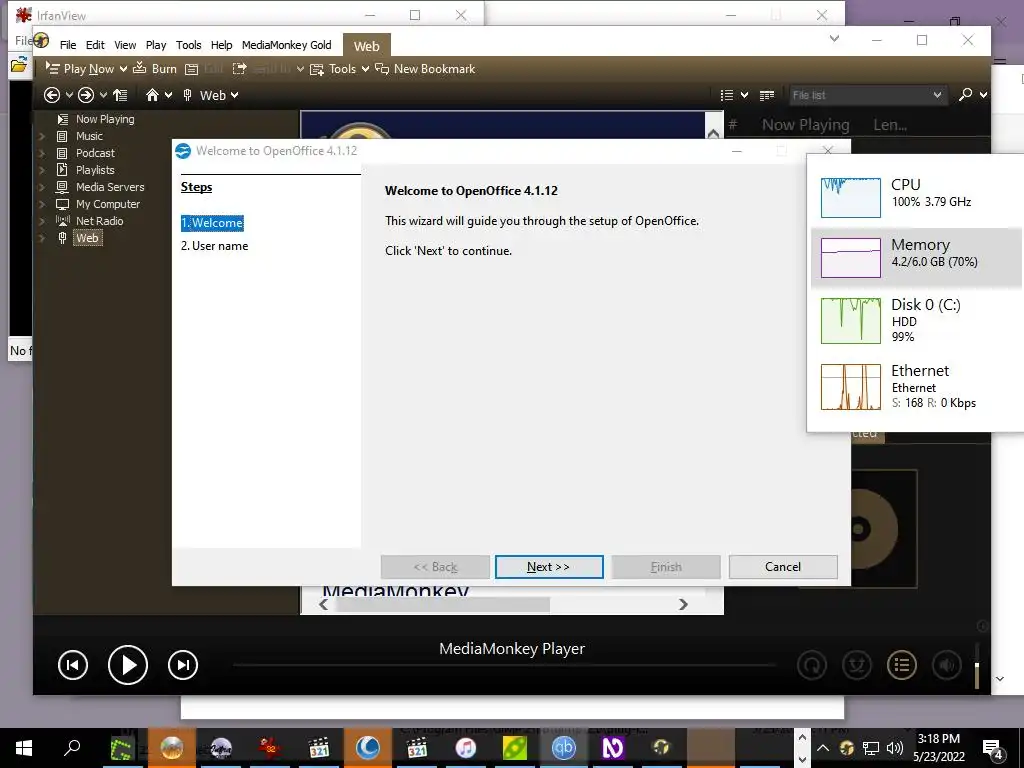Skip to the previous track

pyautogui.click(x=72, y=665)
